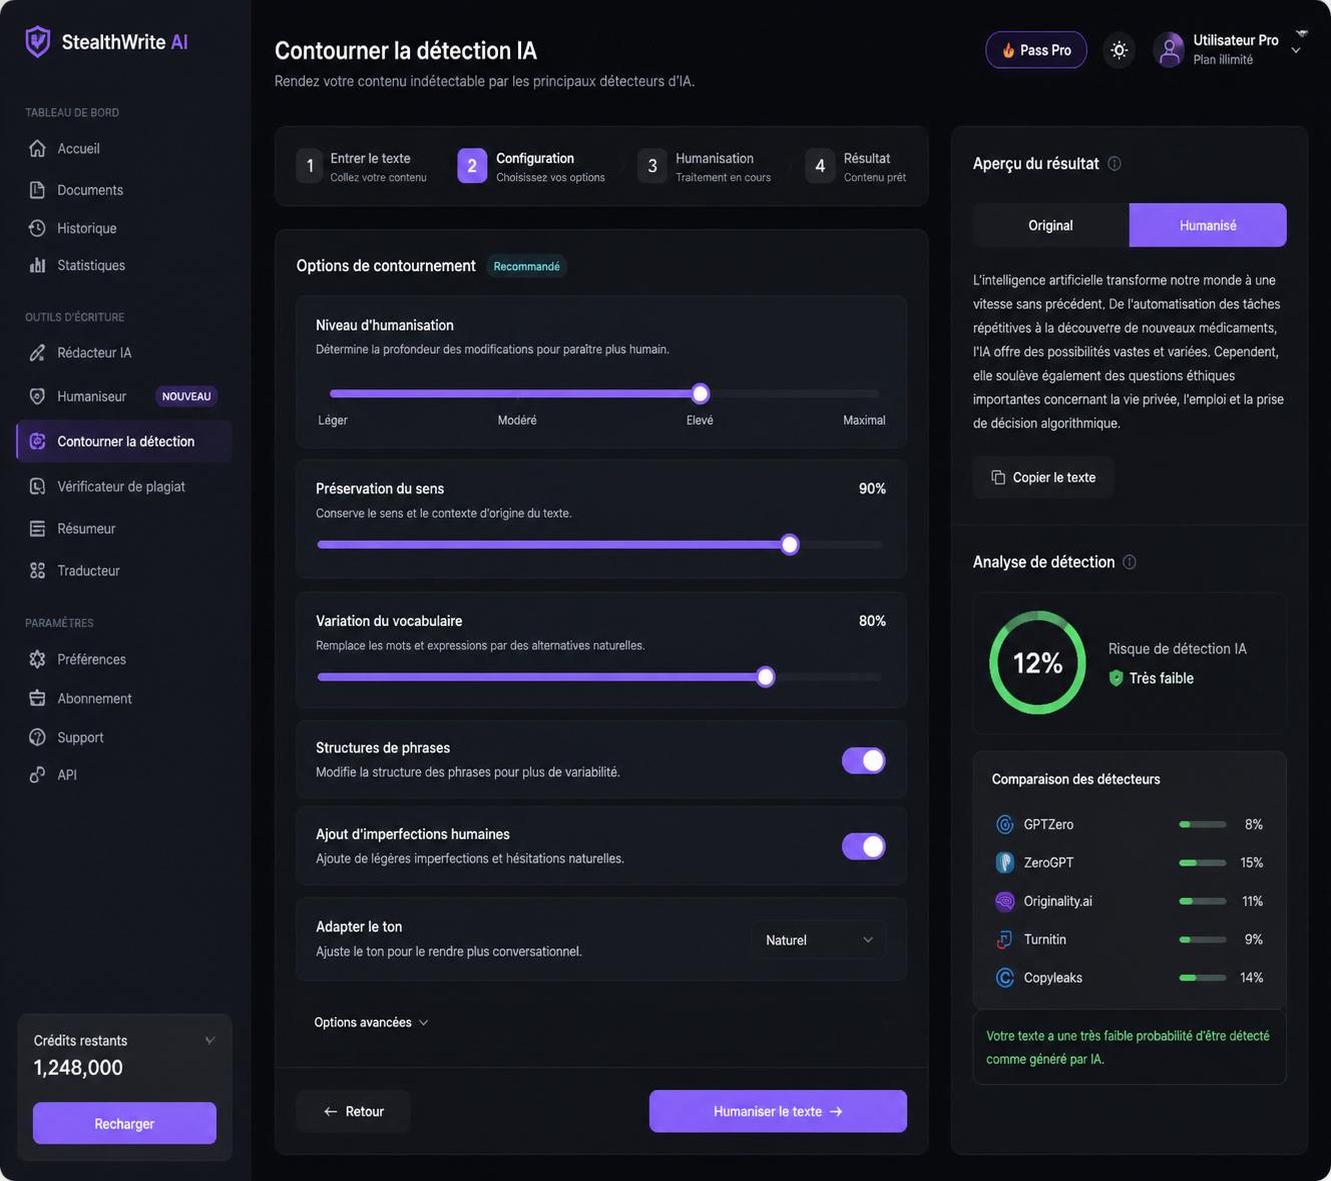Open the Utilisateur Pro account menu chevron
1331x1181 pixels.
point(1296,50)
